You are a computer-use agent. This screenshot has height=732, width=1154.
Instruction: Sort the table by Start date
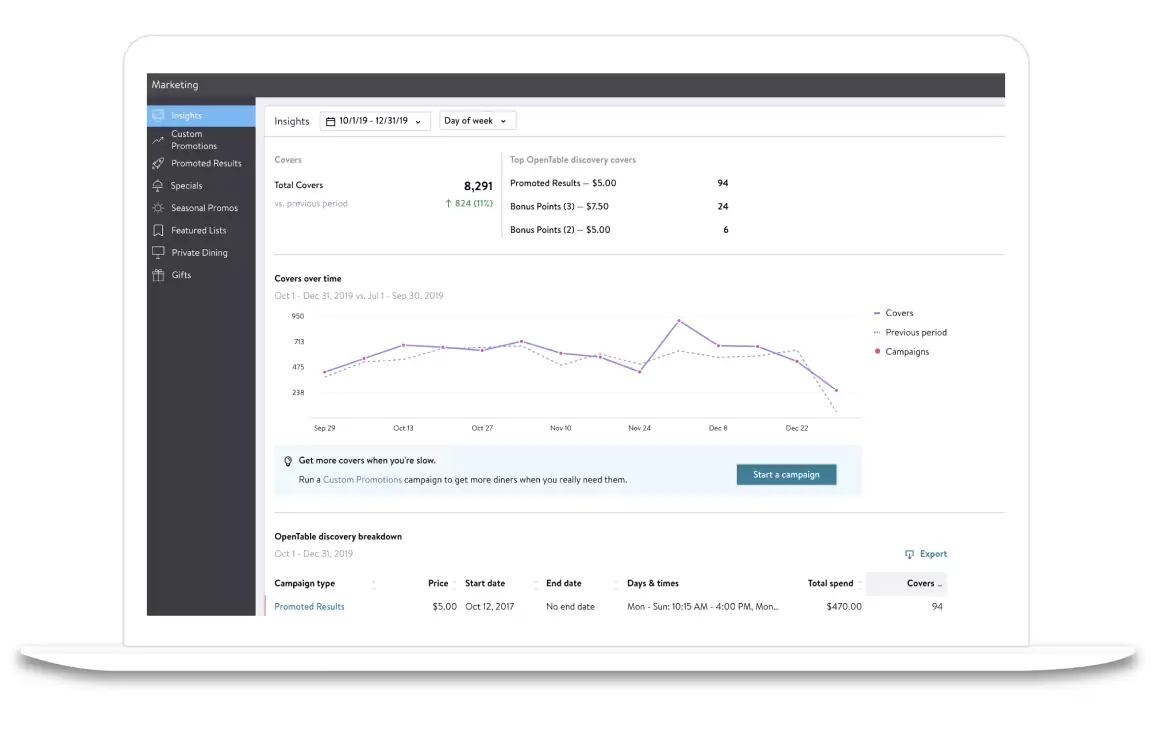tap(485, 583)
